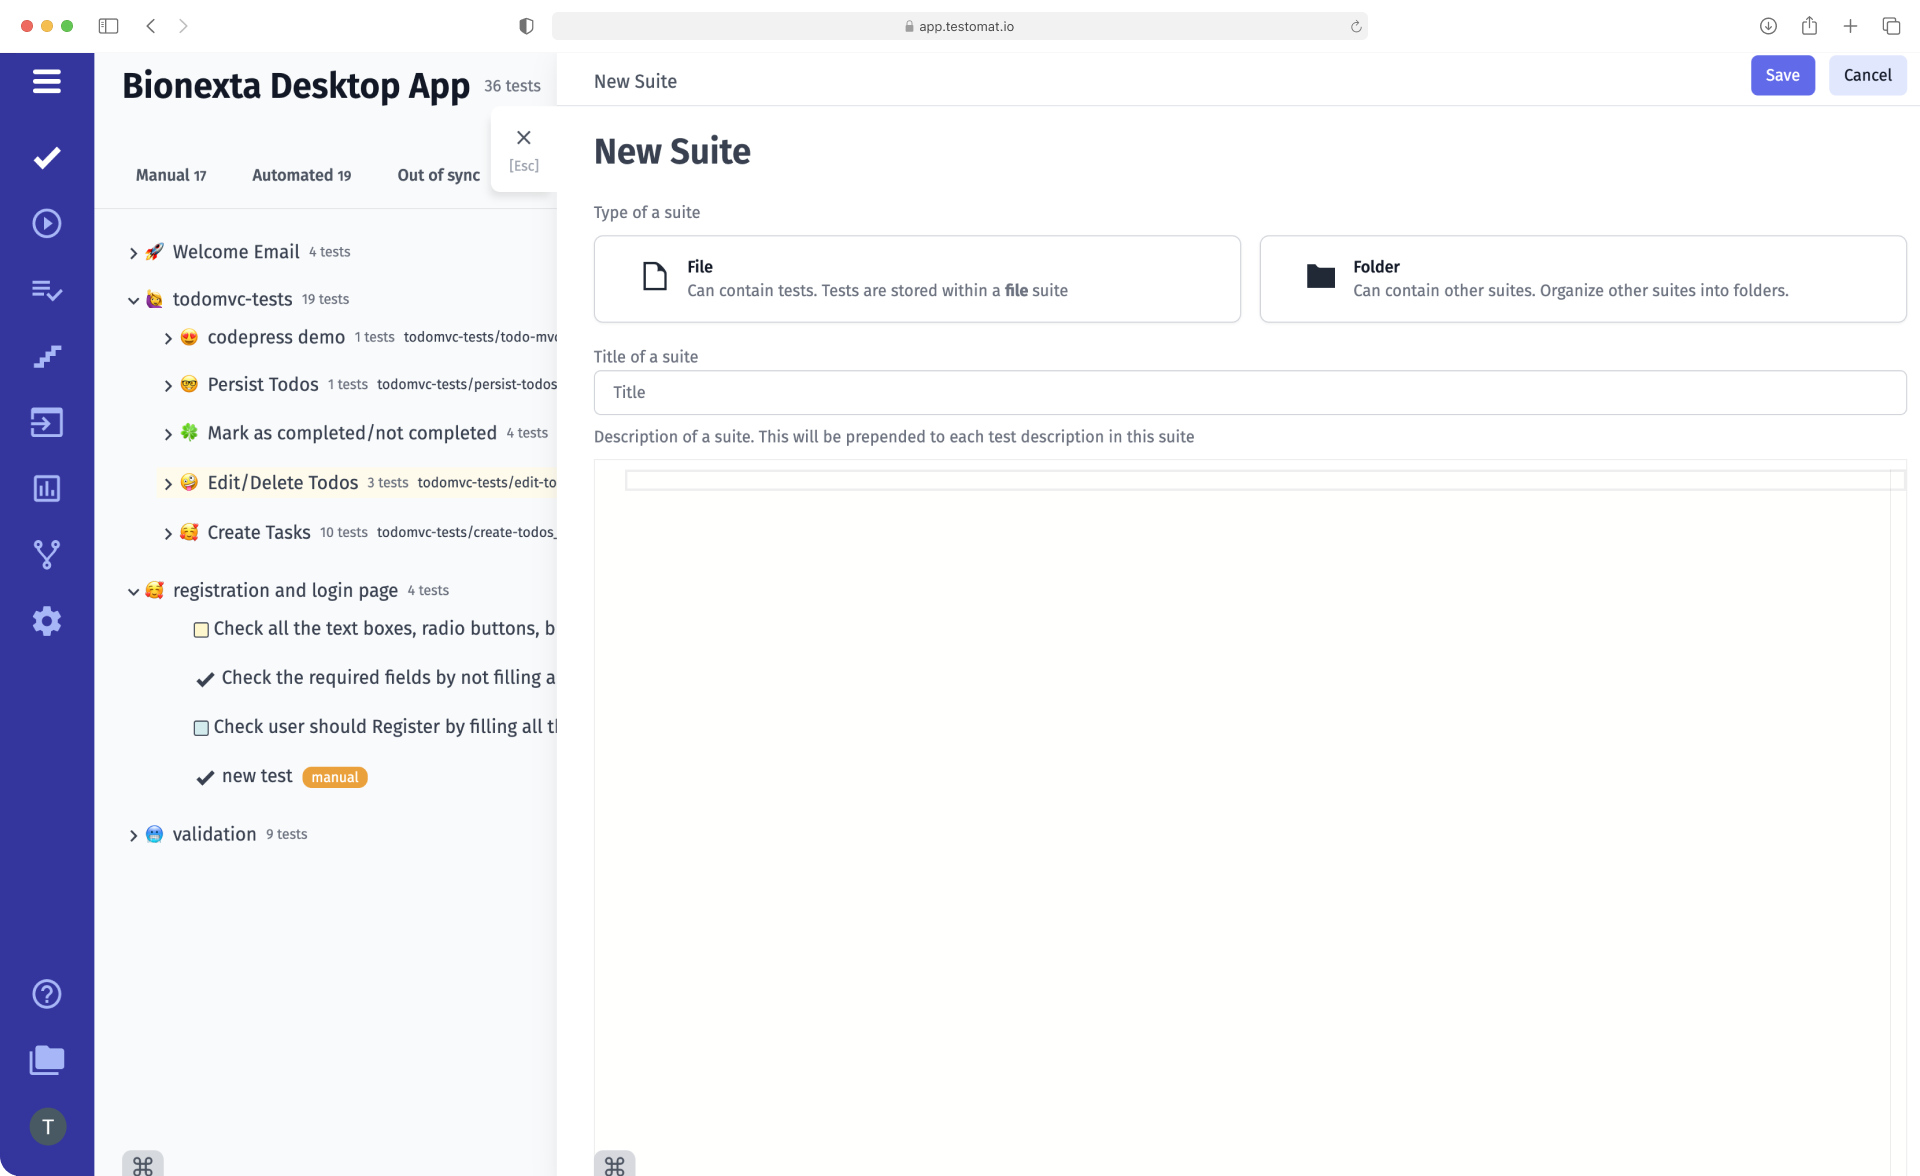This screenshot has height=1176, width=1920.
Task: Open the Analytics bar chart icon
Action: click(46, 488)
